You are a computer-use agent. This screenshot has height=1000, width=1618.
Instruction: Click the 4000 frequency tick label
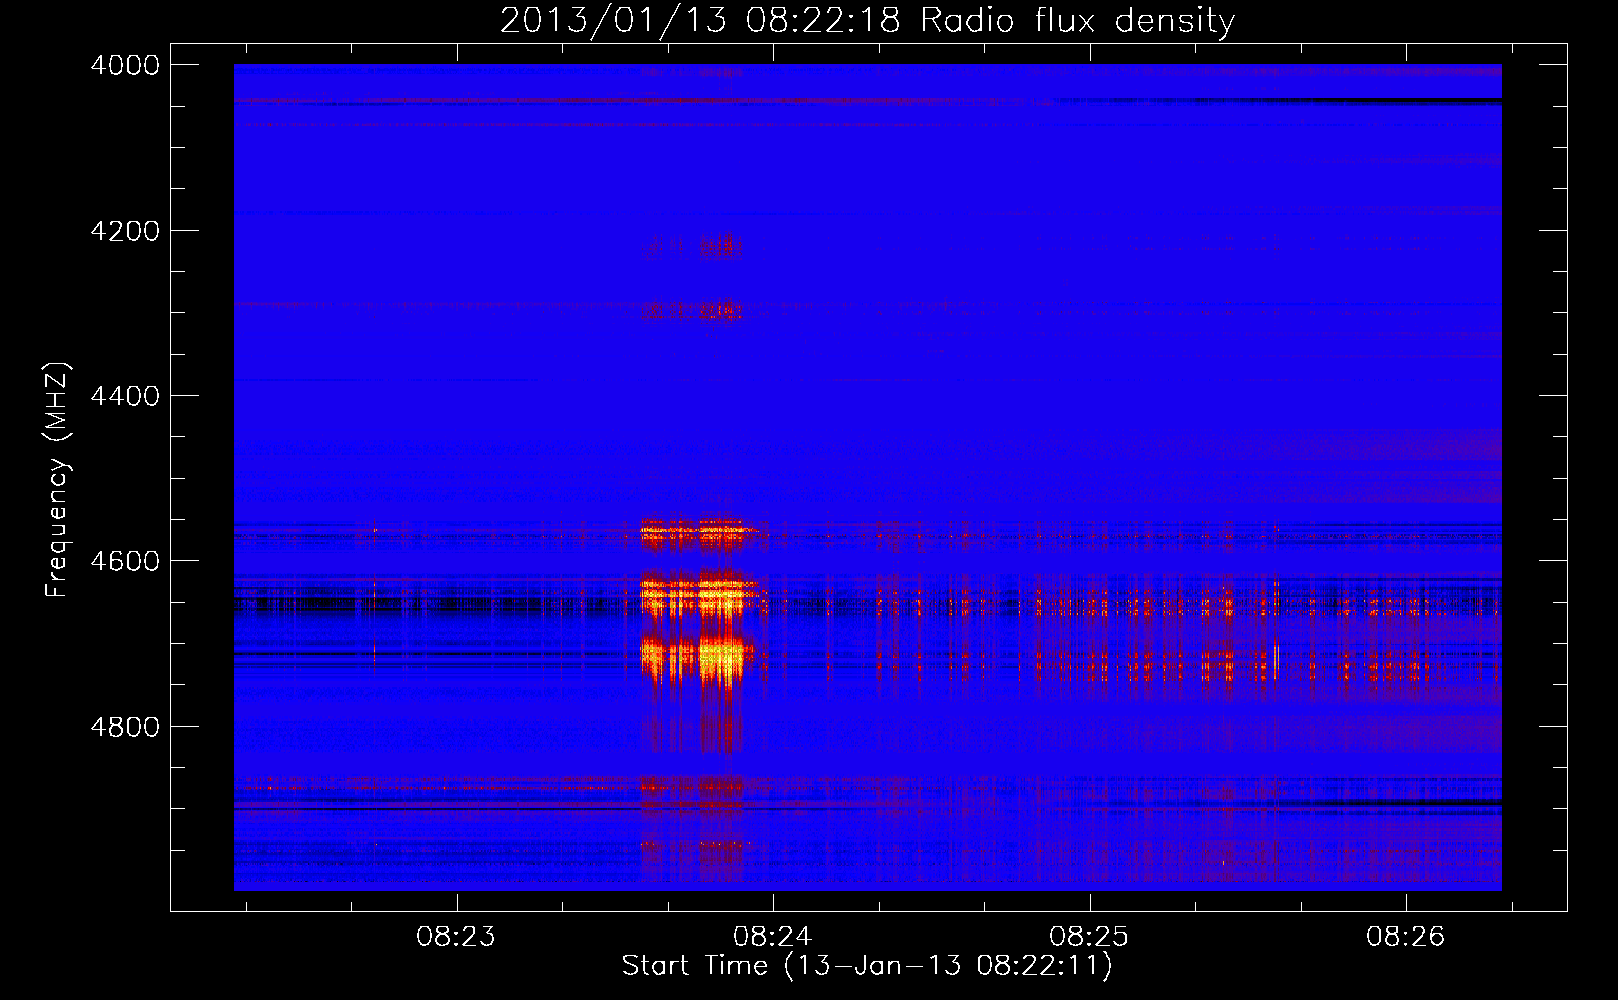tap(125, 65)
